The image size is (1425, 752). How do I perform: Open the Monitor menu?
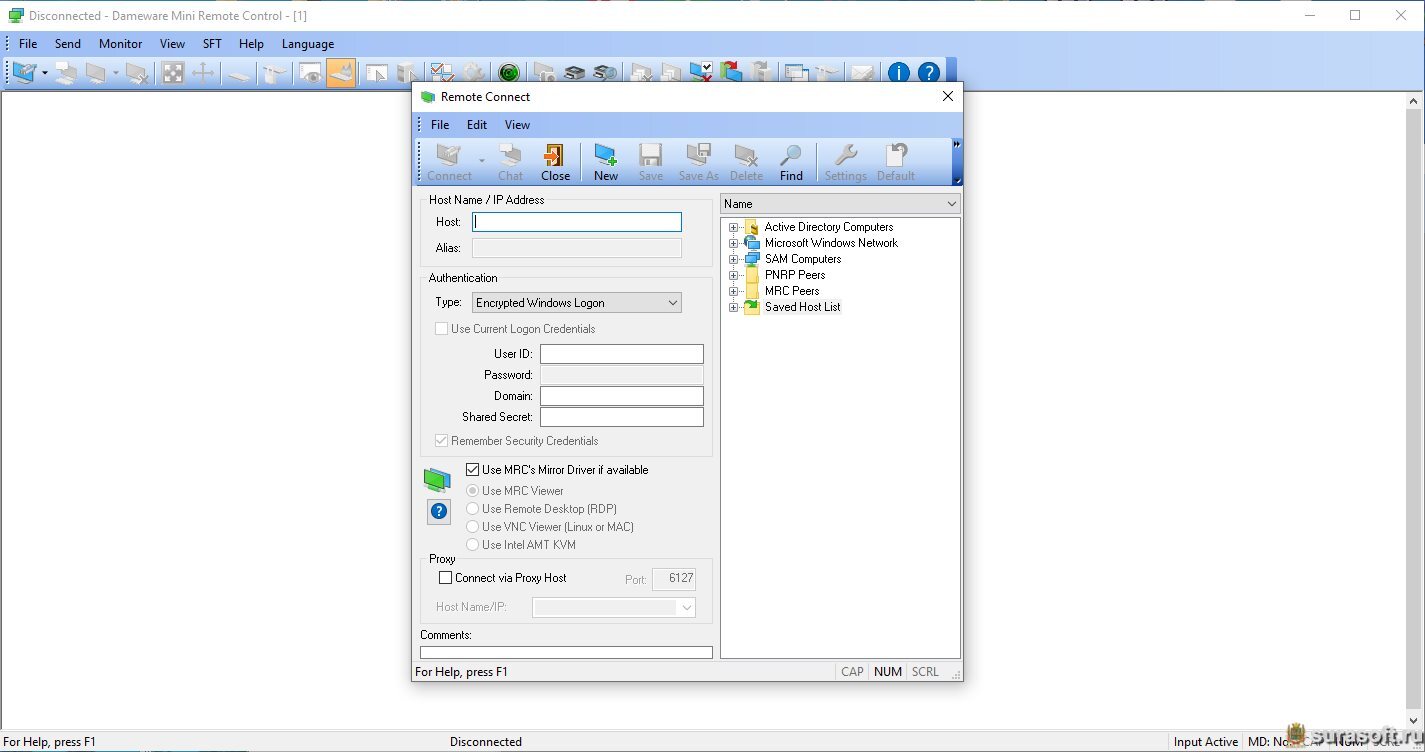[120, 44]
